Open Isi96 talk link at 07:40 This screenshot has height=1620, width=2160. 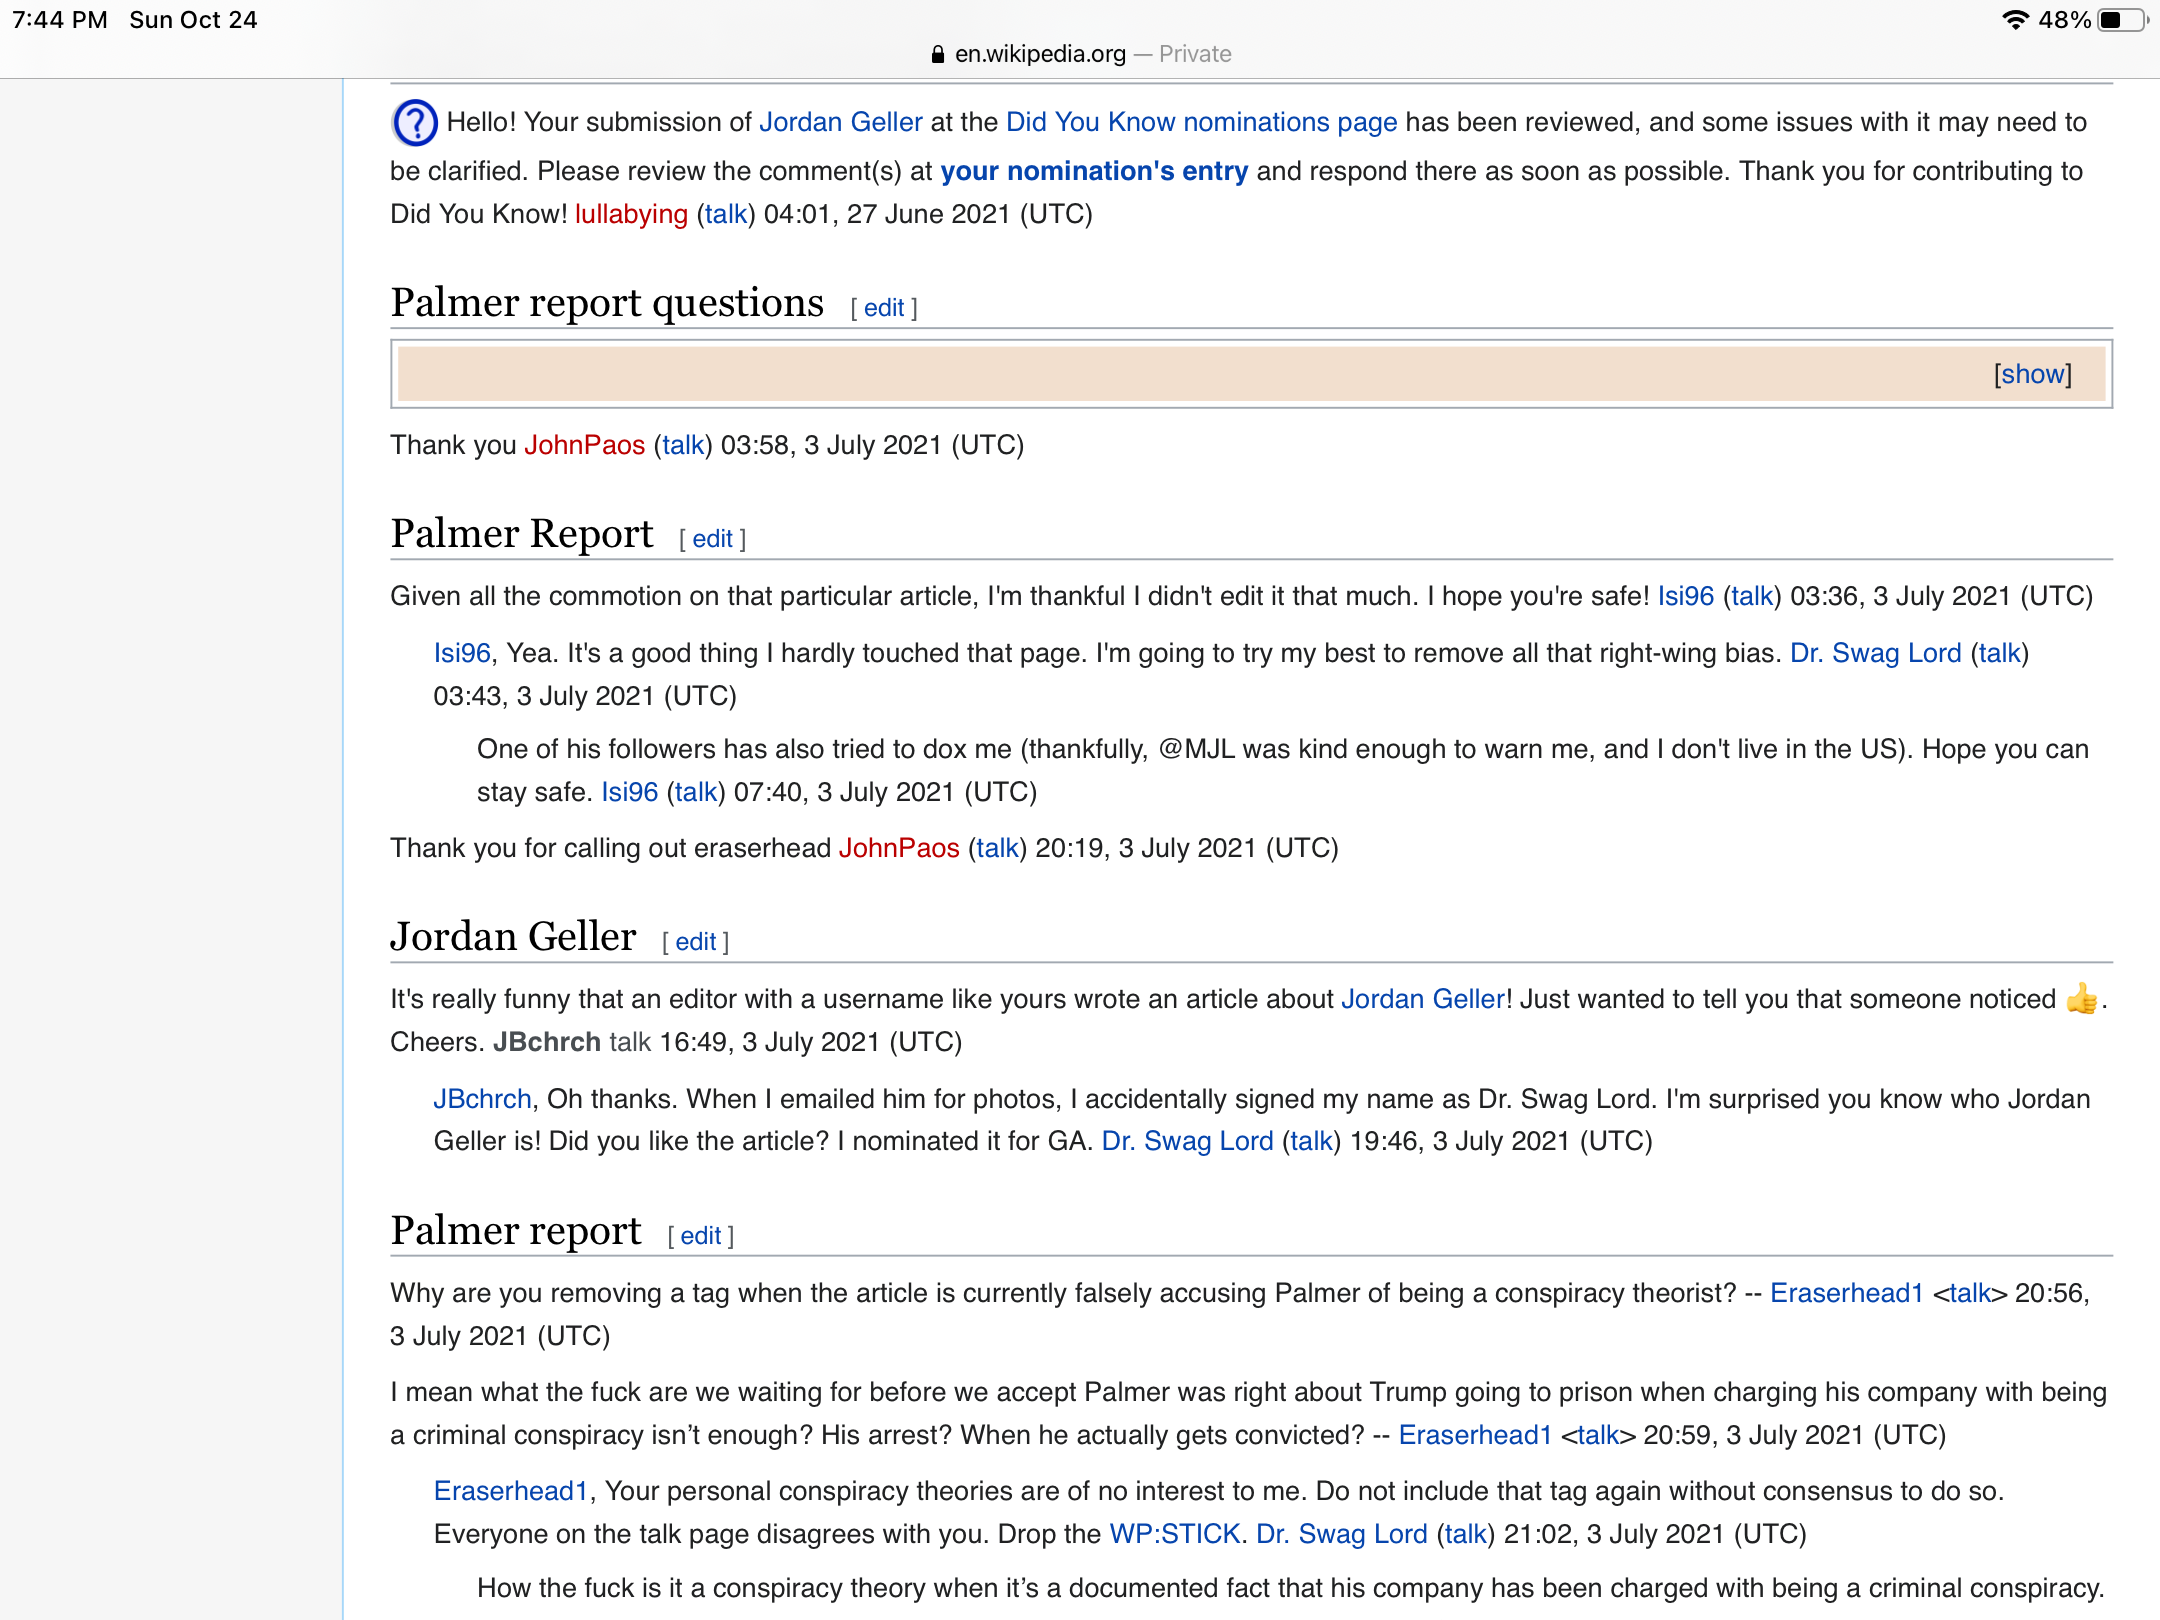point(696,792)
